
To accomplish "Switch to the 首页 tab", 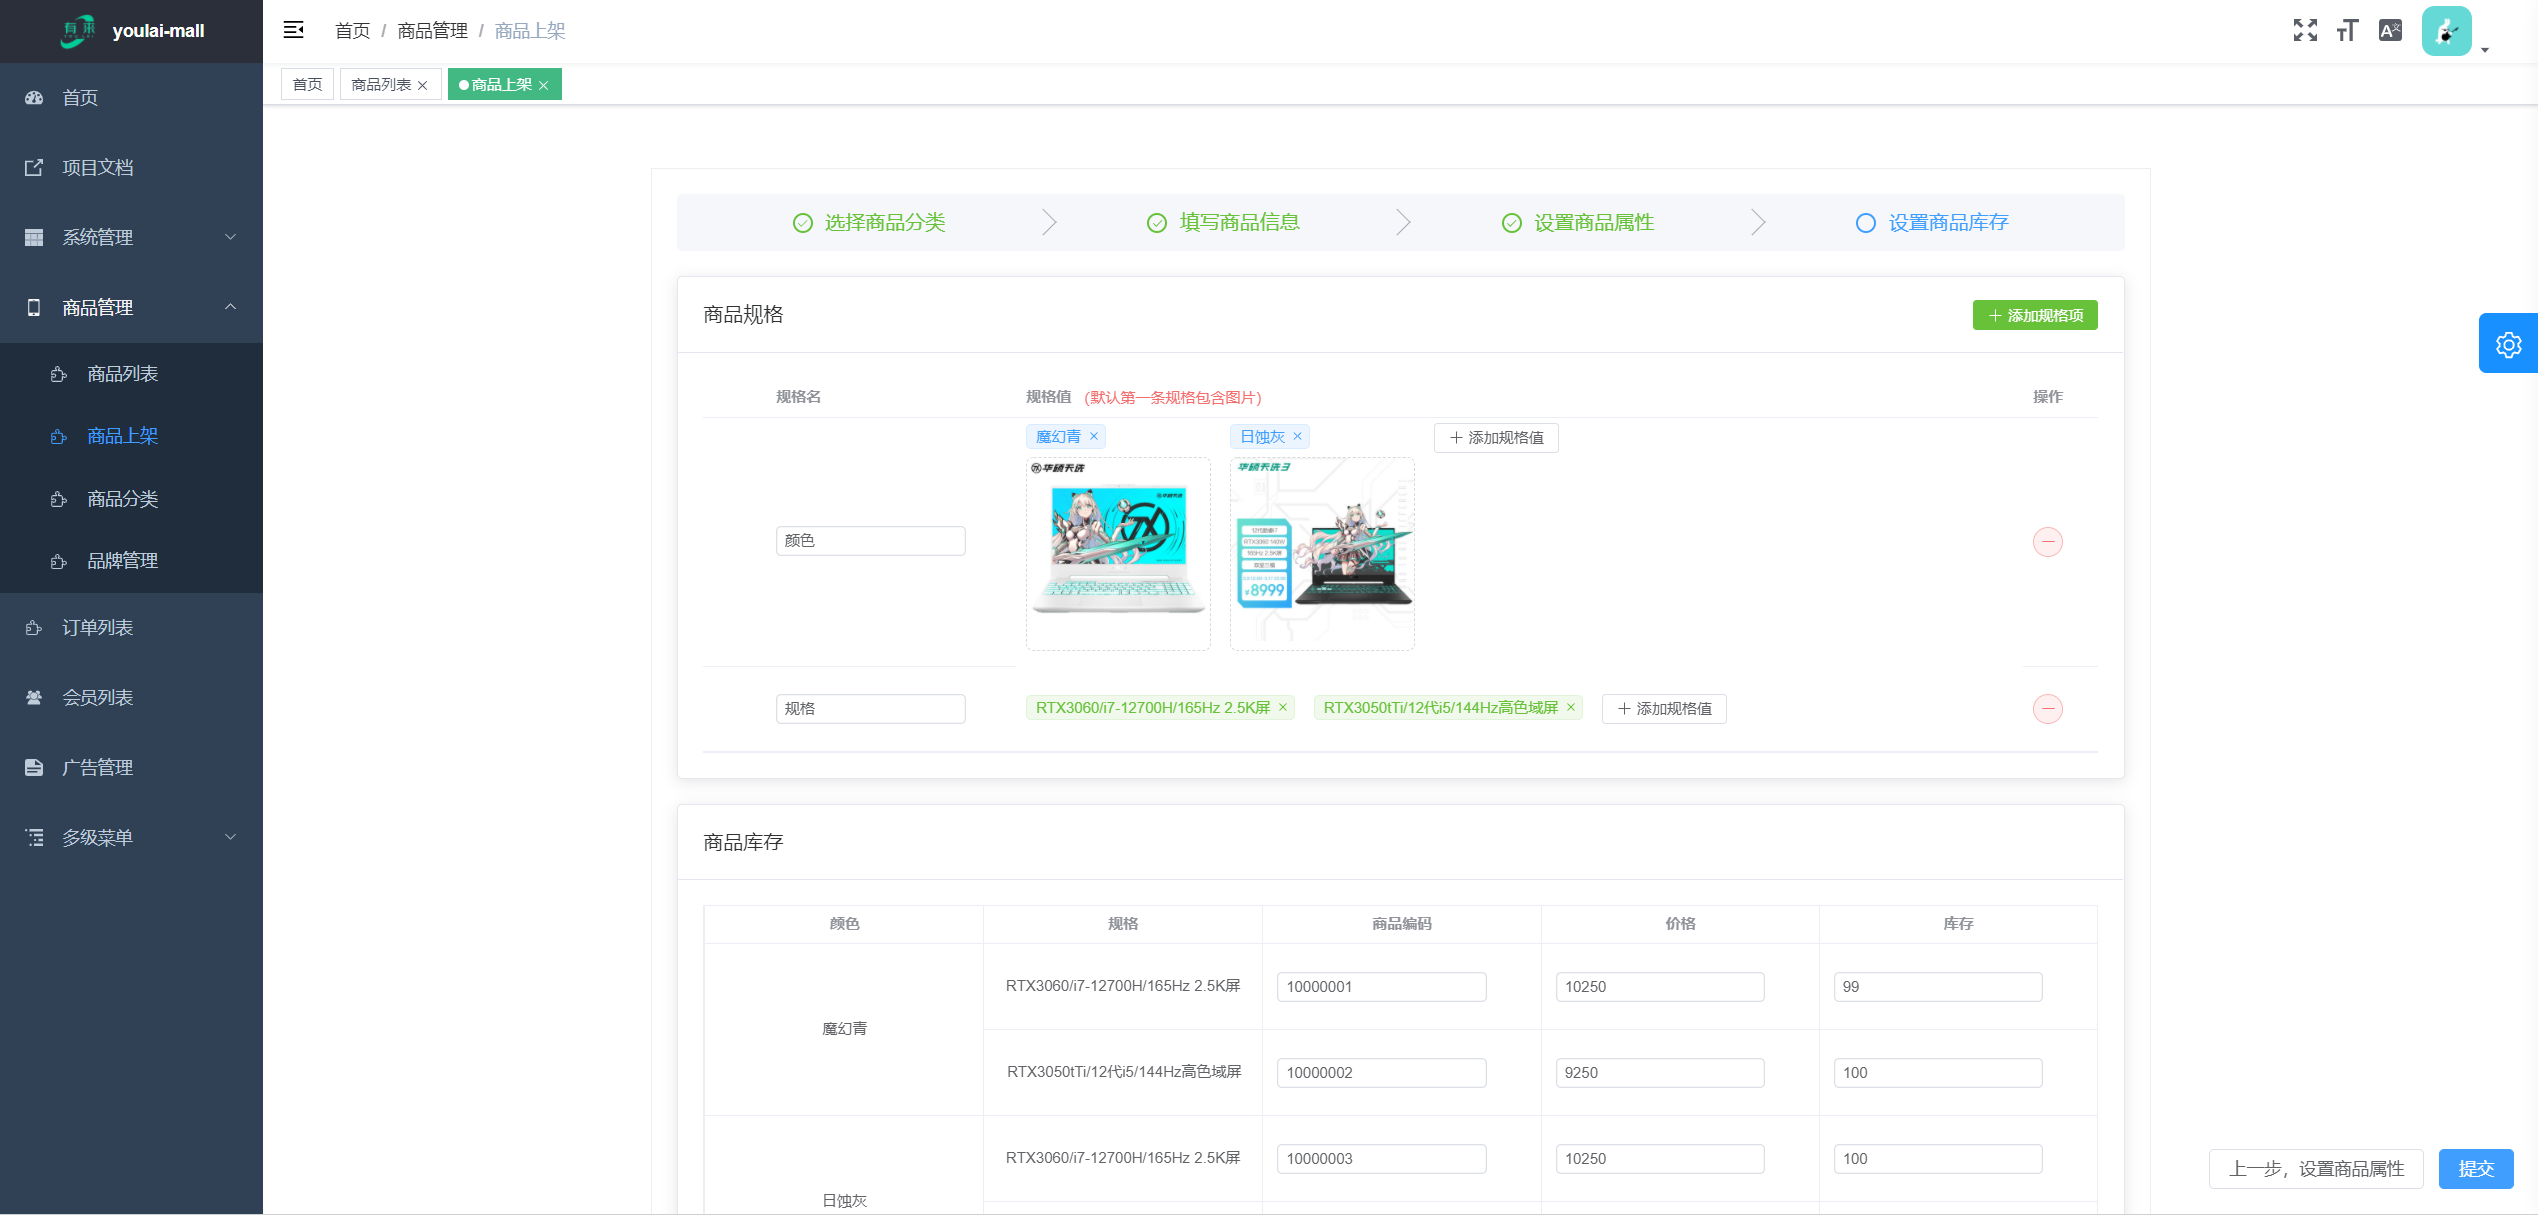I will click(x=307, y=85).
